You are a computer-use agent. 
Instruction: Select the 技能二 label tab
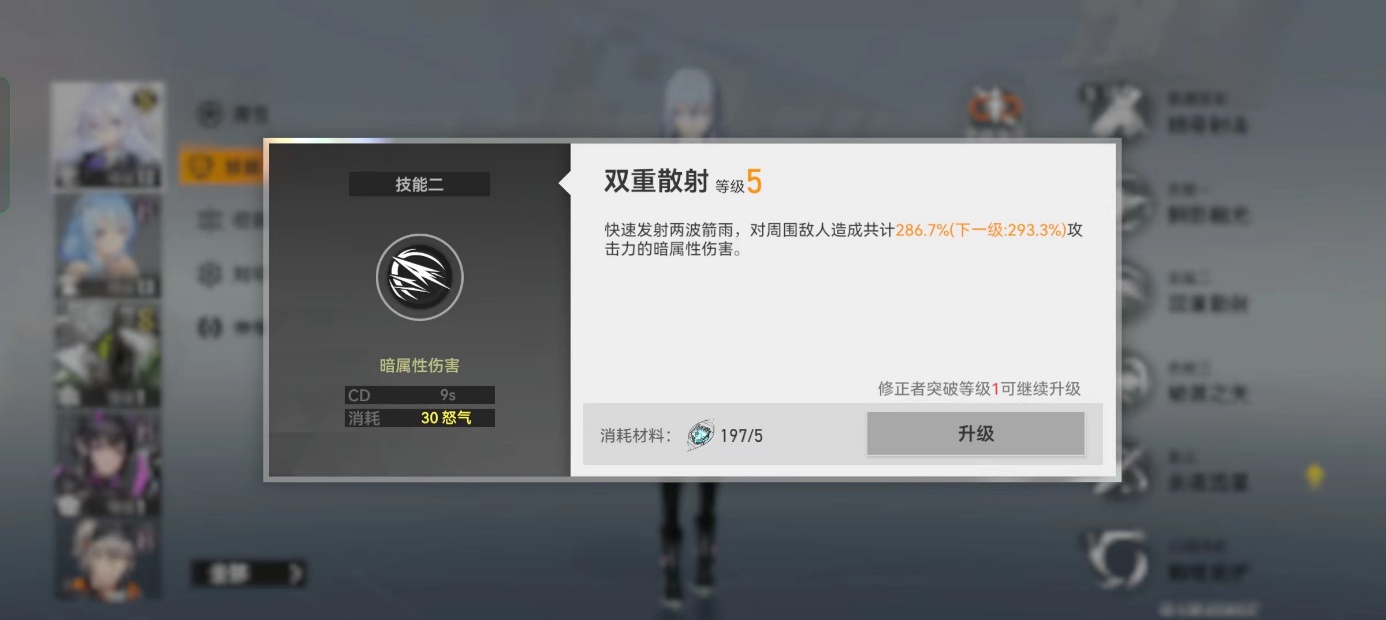pyautogui.click(x=419, y=184)
